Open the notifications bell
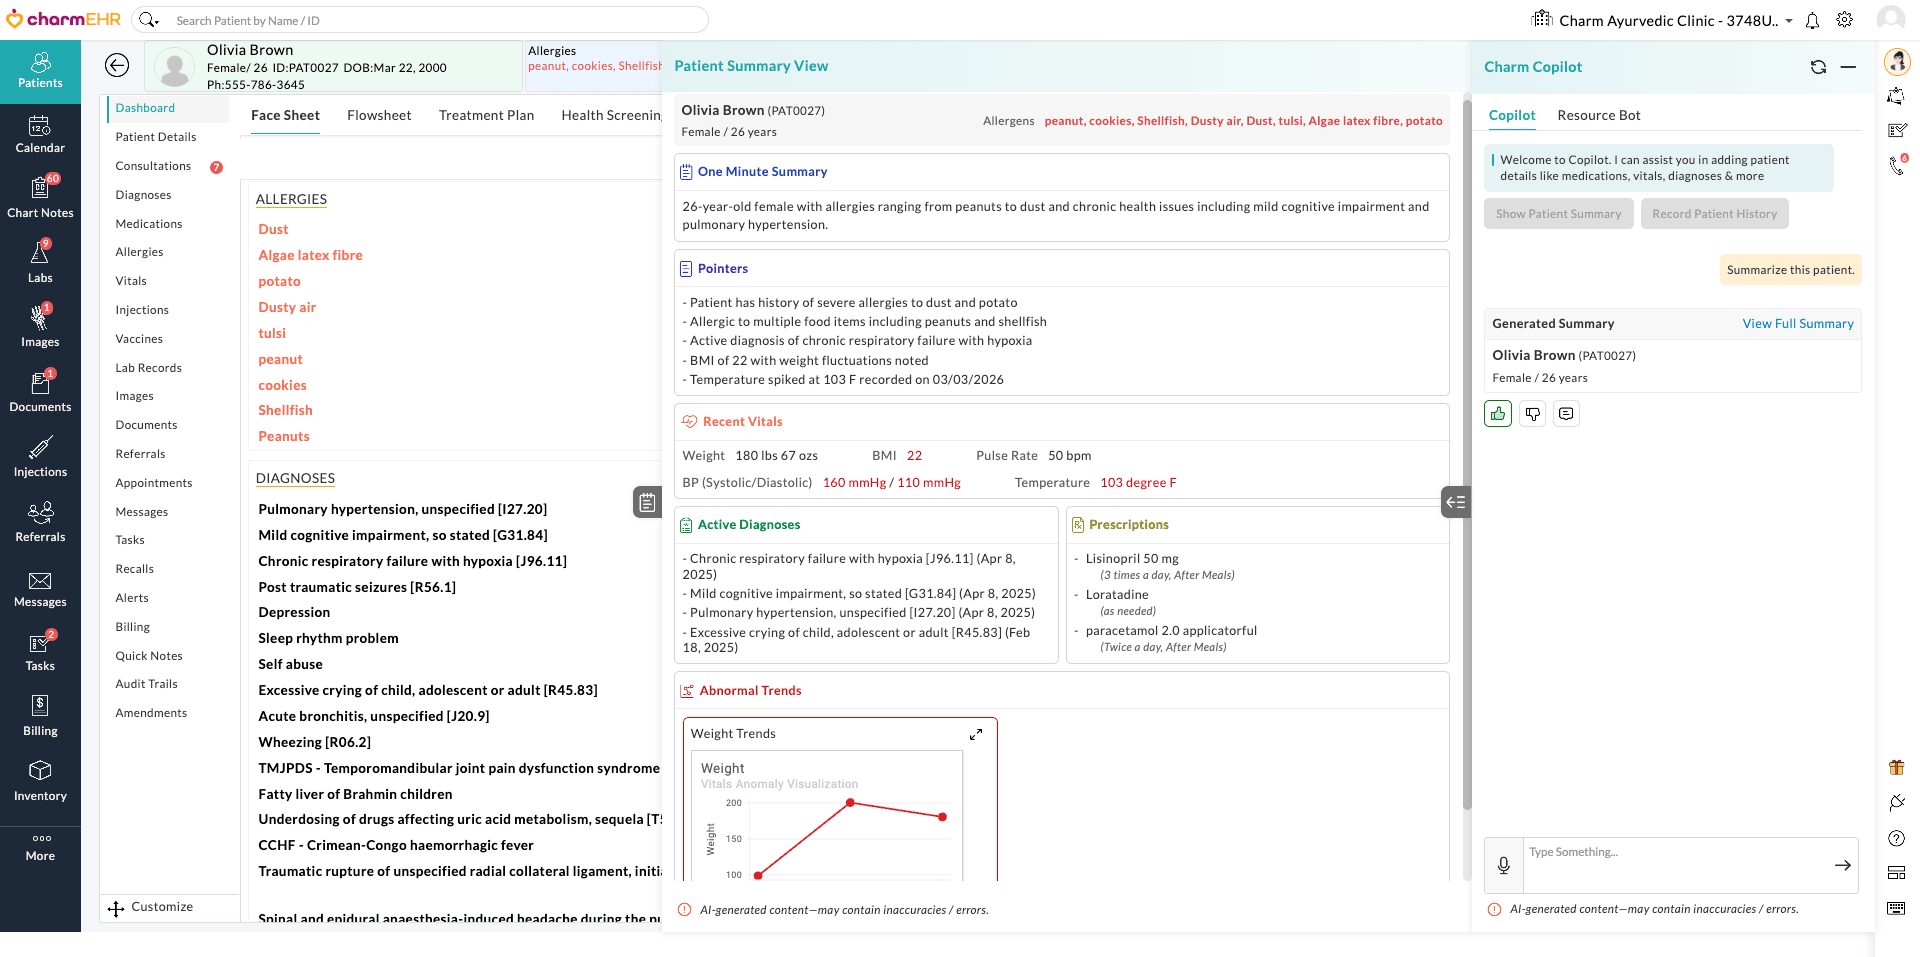Screen dimensions: 1920x957 tap(1812, 20)
